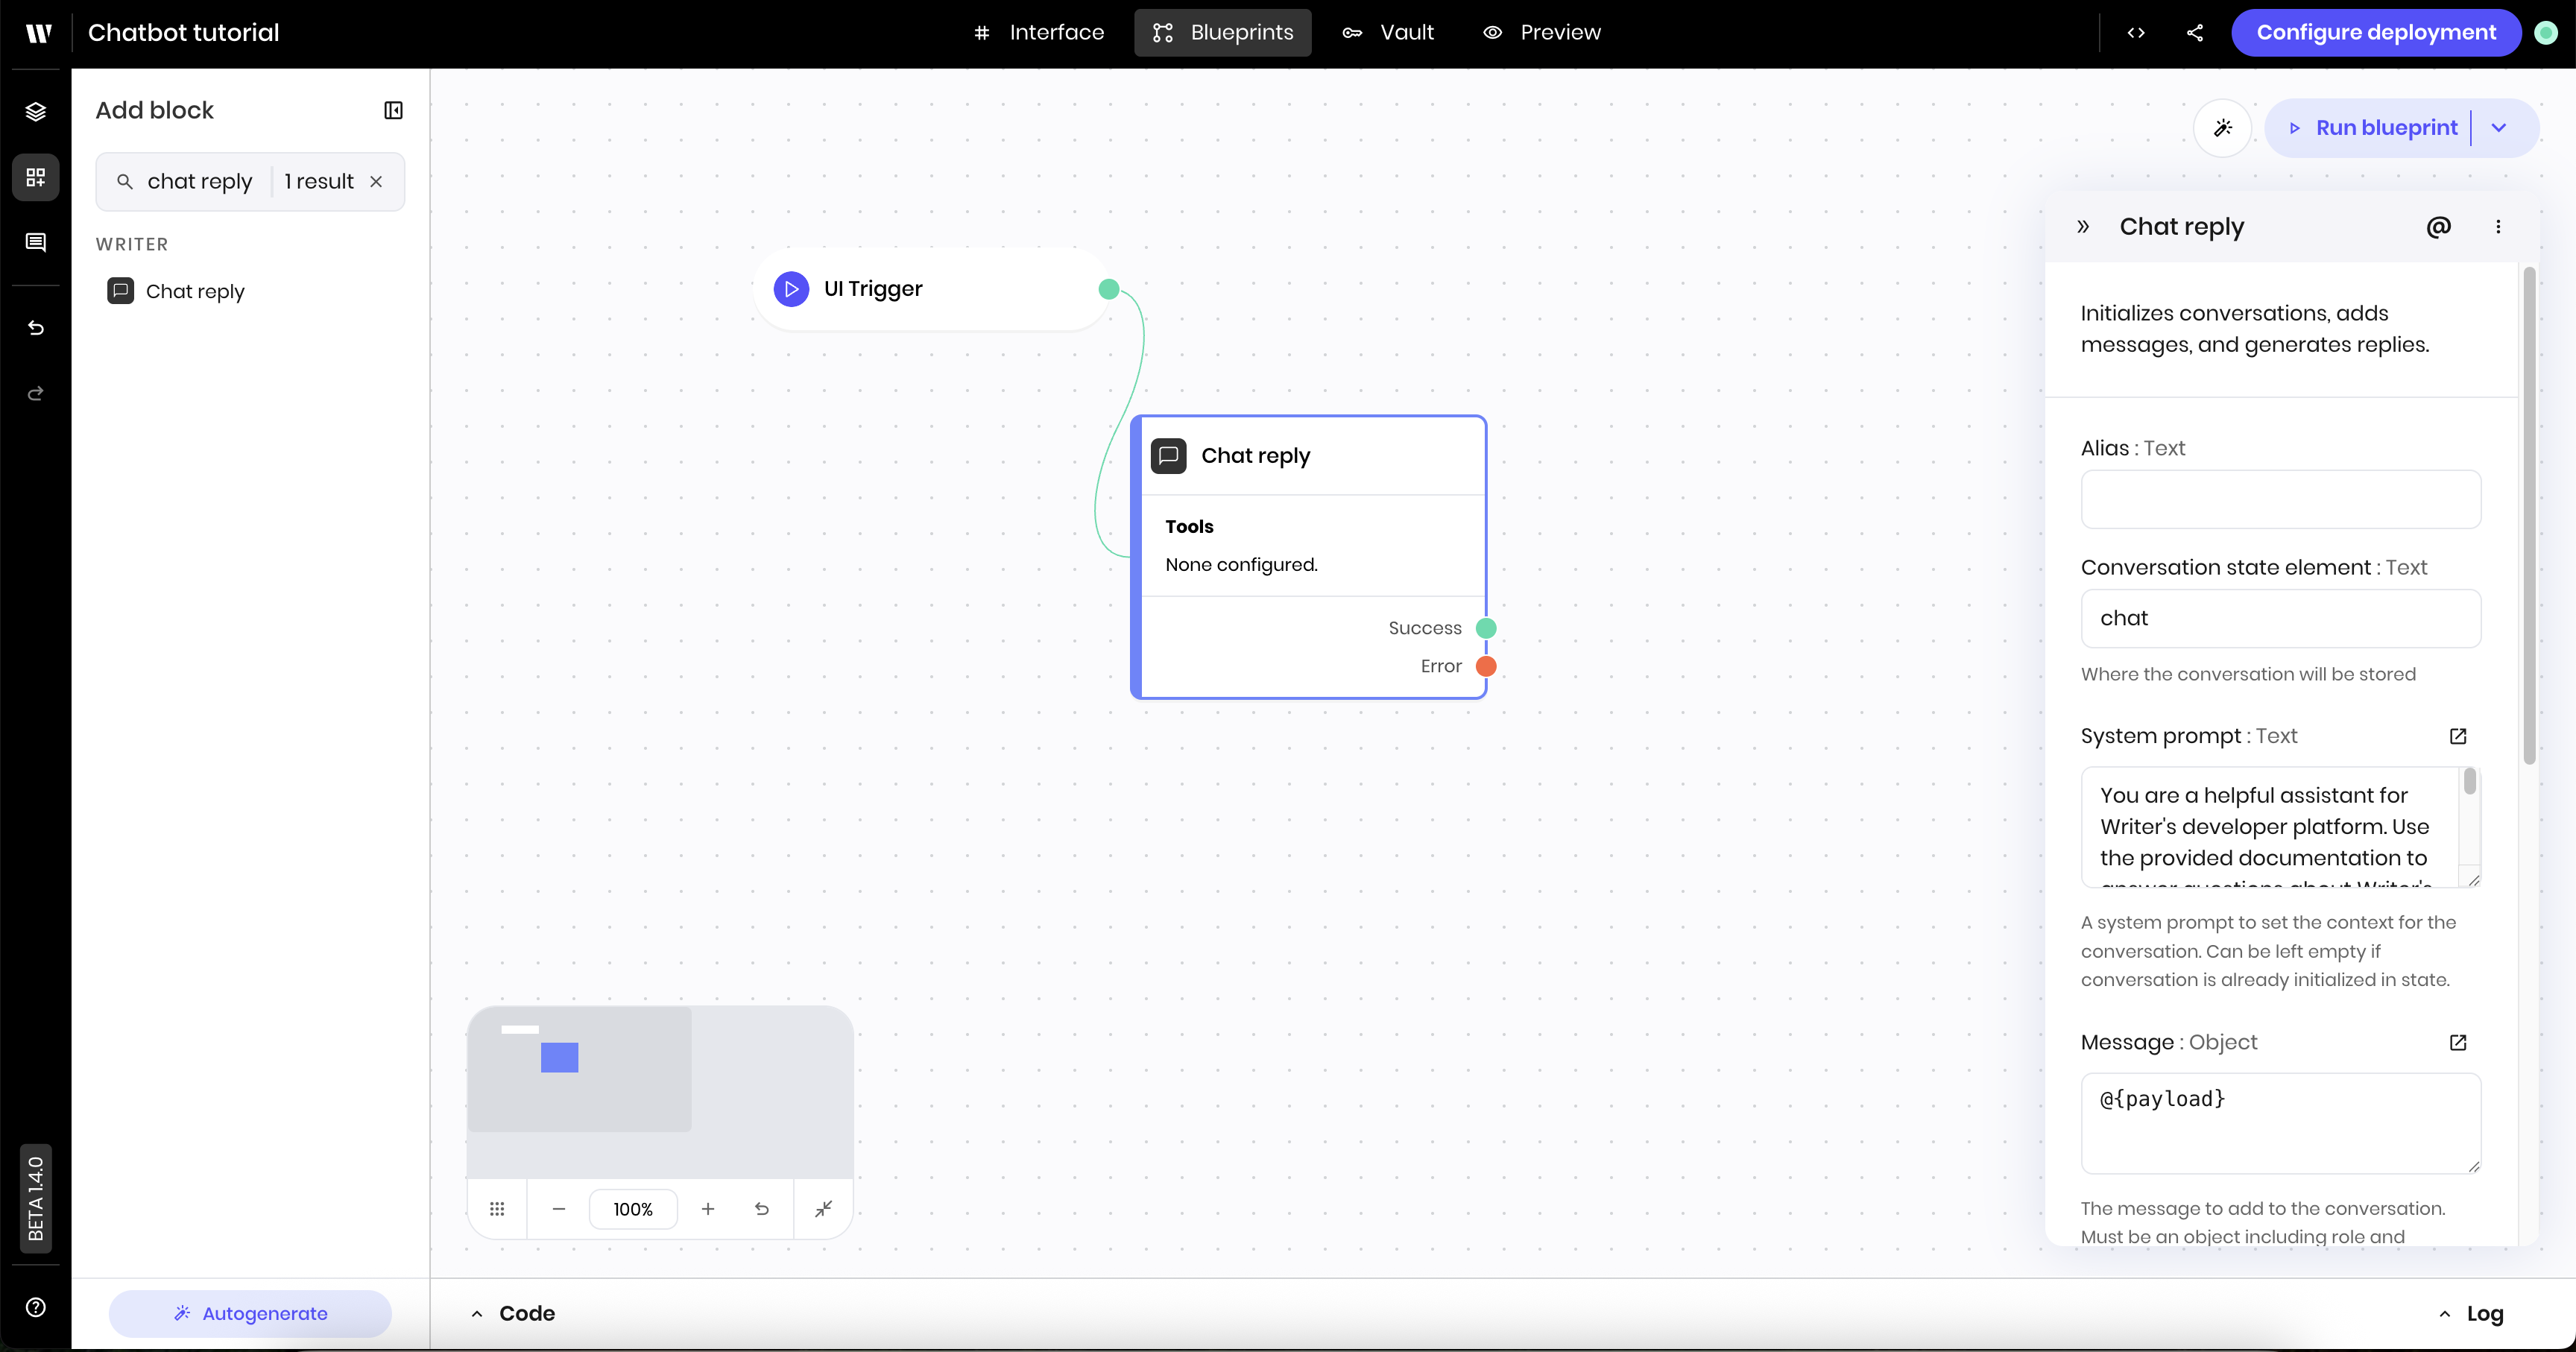The image size is (2576, 1352).
Task: Click the share icon in top bar
Action: click(2195, 33)
